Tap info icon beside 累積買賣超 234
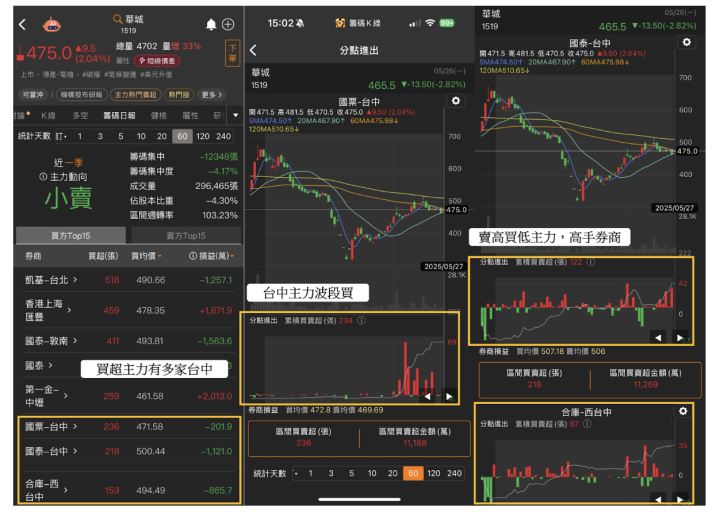Image resolution: width=720 pixels, height=516 pixels. [x=361, y=320]
